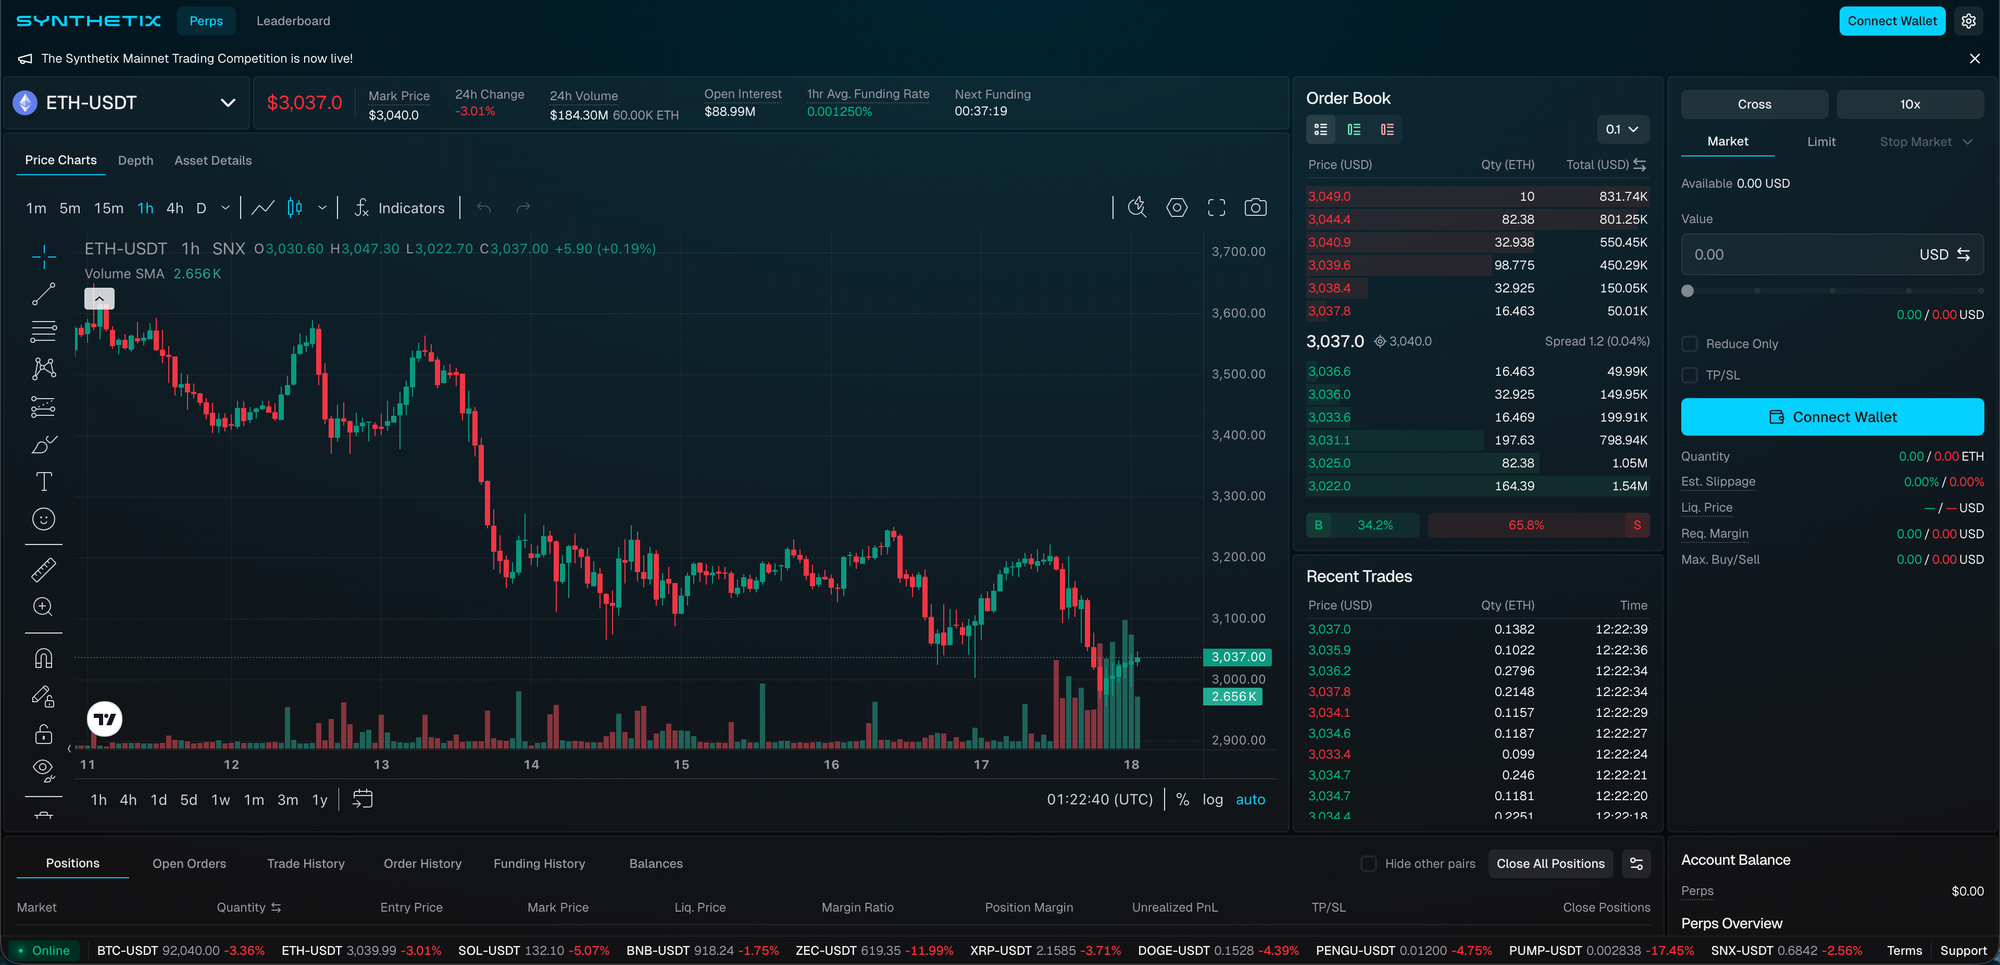Activate the magnet snapping mode
Image resolution: width=2000 pixels, height=965 pixels.
click(44, 658)
